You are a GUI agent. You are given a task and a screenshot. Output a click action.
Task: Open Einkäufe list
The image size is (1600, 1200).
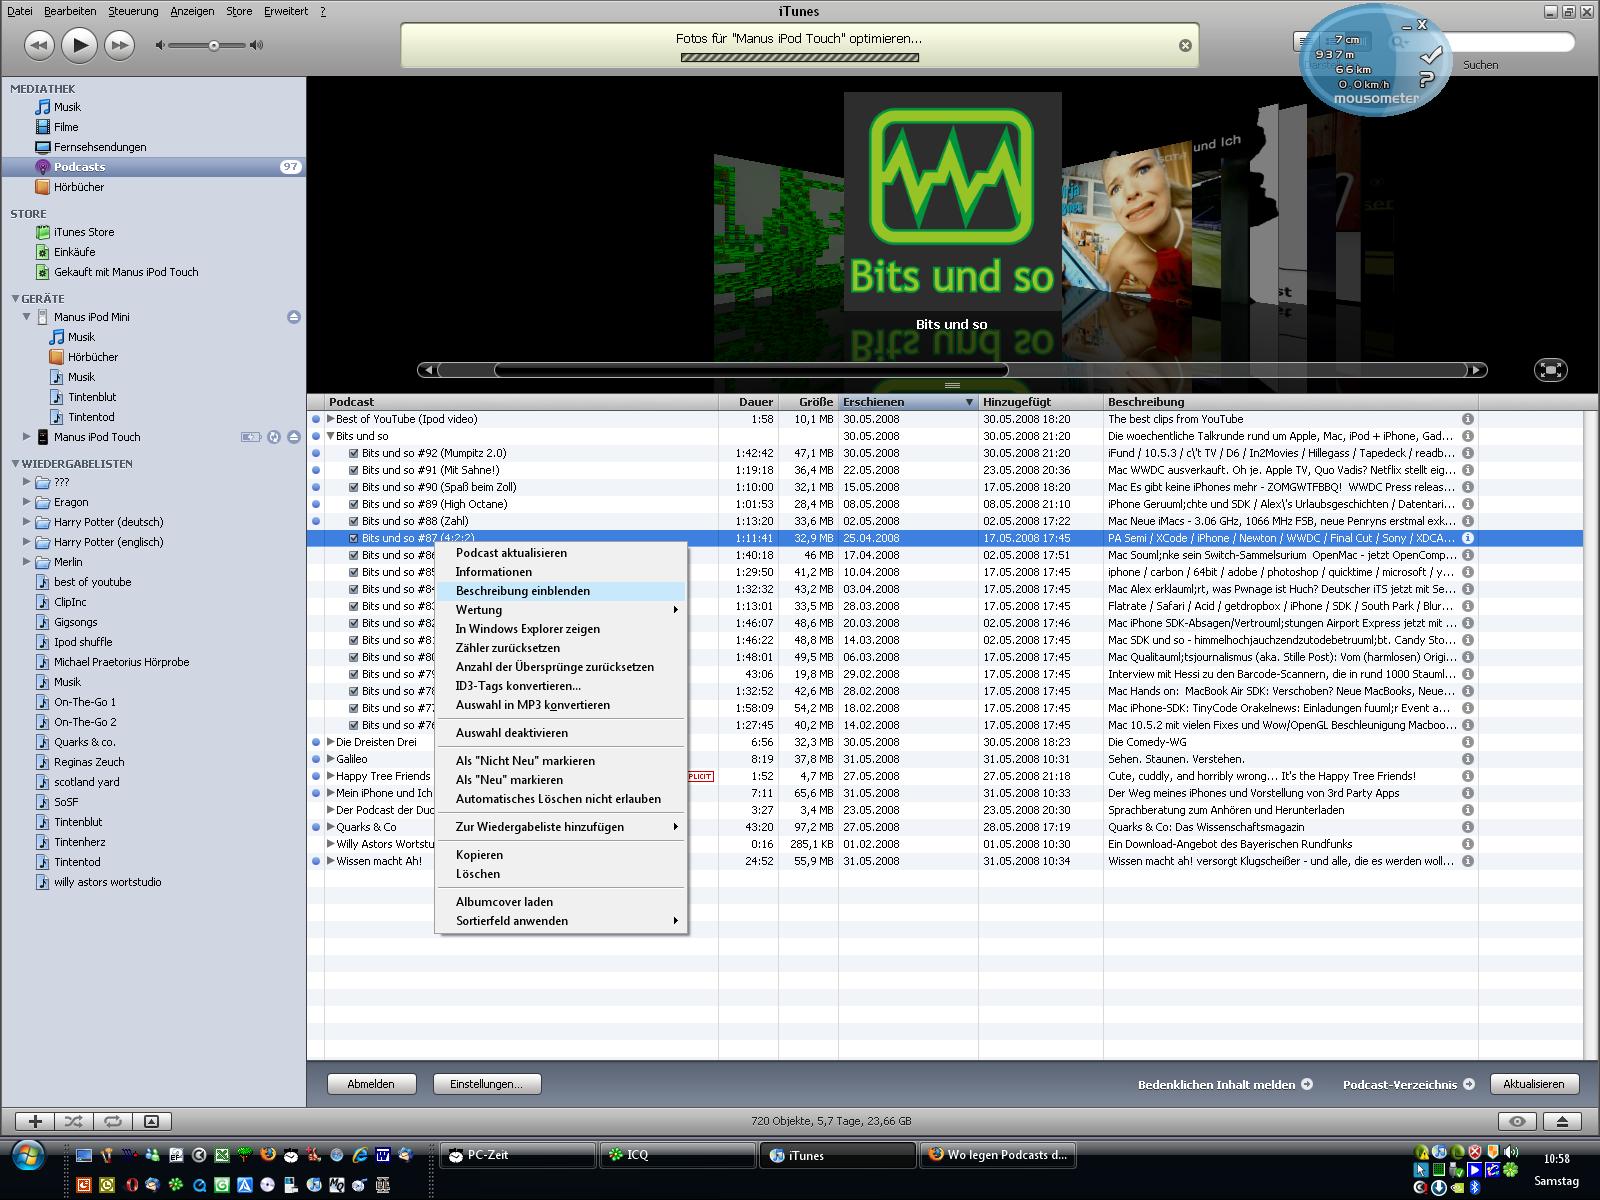point(74,252)
